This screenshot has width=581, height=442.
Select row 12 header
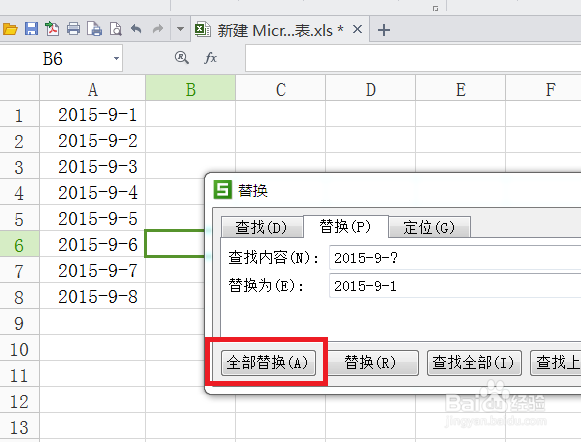19,401
